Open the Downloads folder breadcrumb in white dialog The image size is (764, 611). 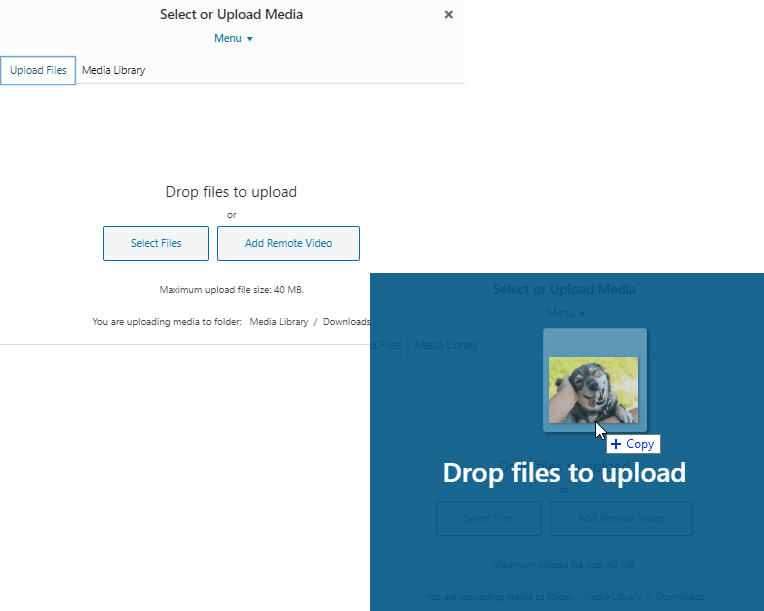tap(346, 322)
